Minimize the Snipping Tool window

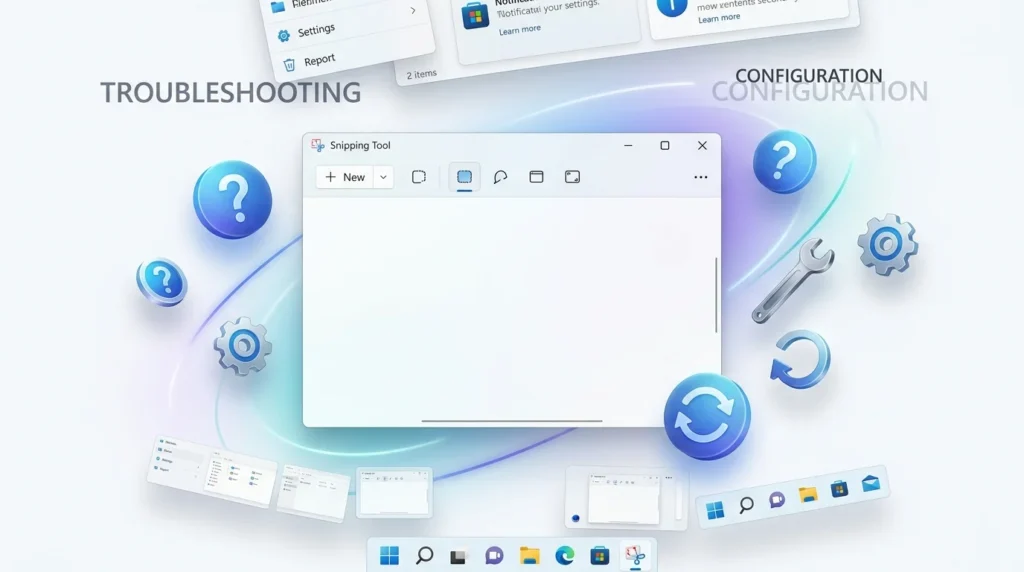(628, 146)
